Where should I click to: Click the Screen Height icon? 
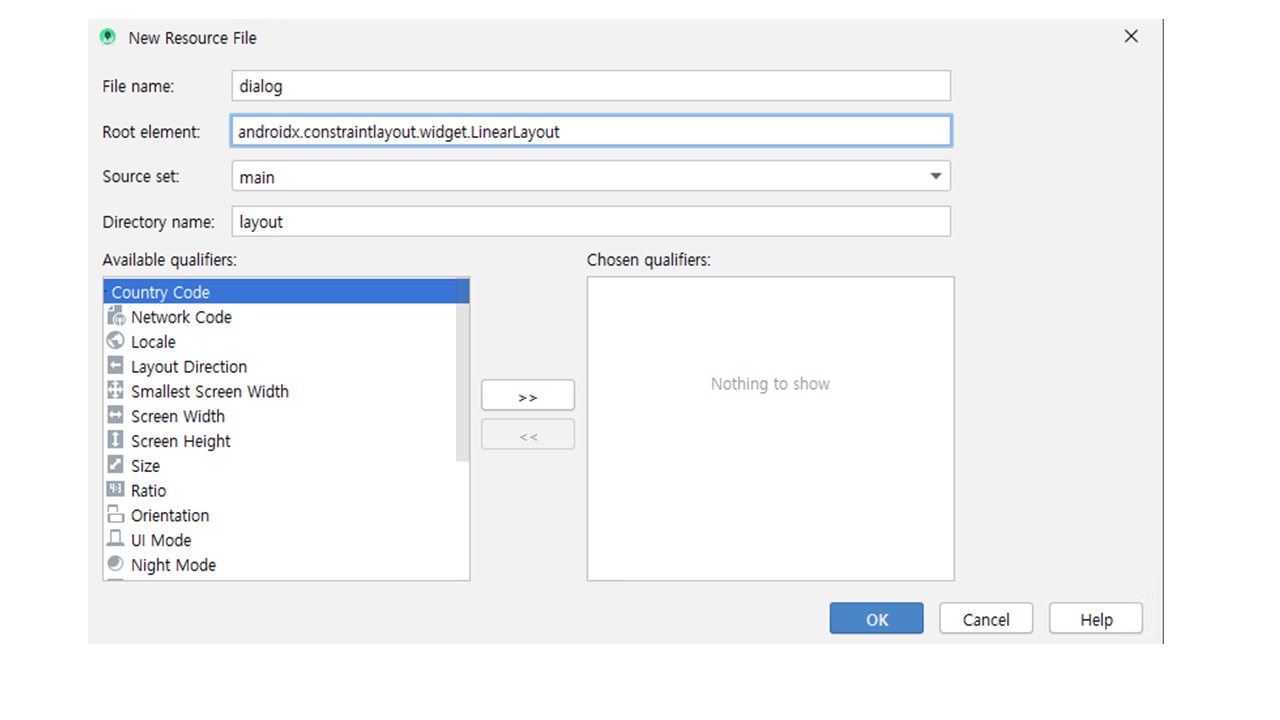coord(115,441)
